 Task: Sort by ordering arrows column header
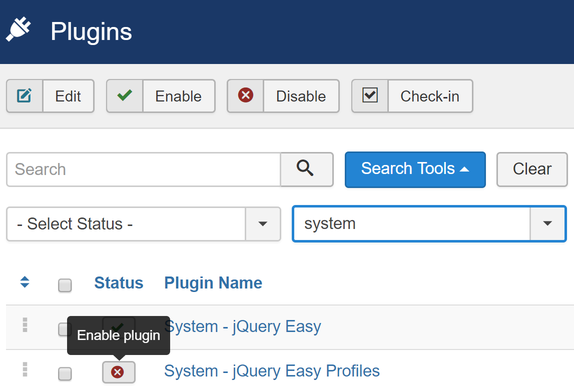coord(25,282)
